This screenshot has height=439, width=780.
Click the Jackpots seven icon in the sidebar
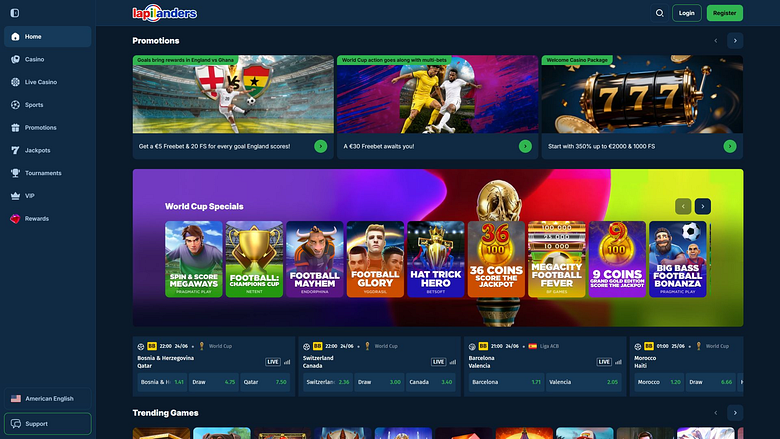pyautogui.click(x=15, y=150)
